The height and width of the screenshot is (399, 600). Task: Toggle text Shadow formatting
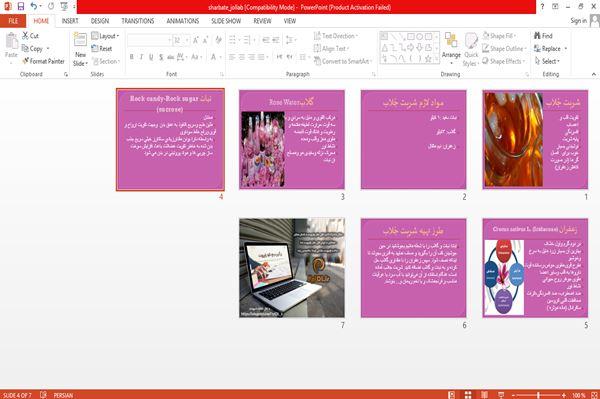coord(161,57)
